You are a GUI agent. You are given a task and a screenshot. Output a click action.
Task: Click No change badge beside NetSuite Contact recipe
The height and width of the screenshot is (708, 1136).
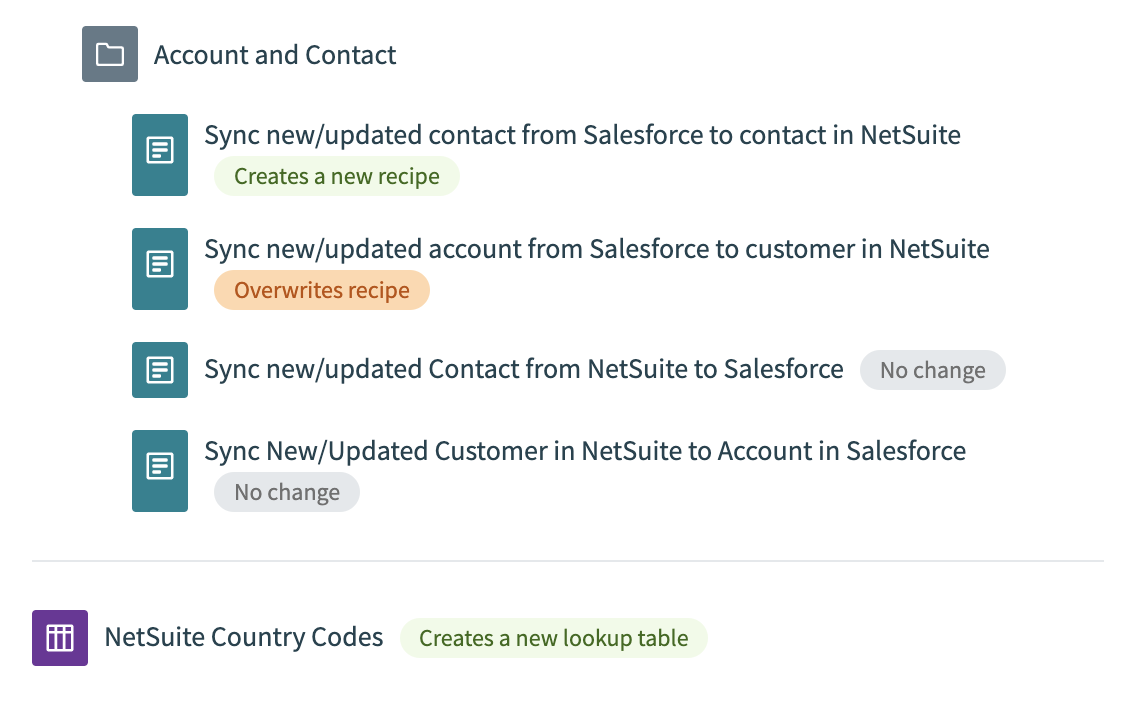[932, 371]
